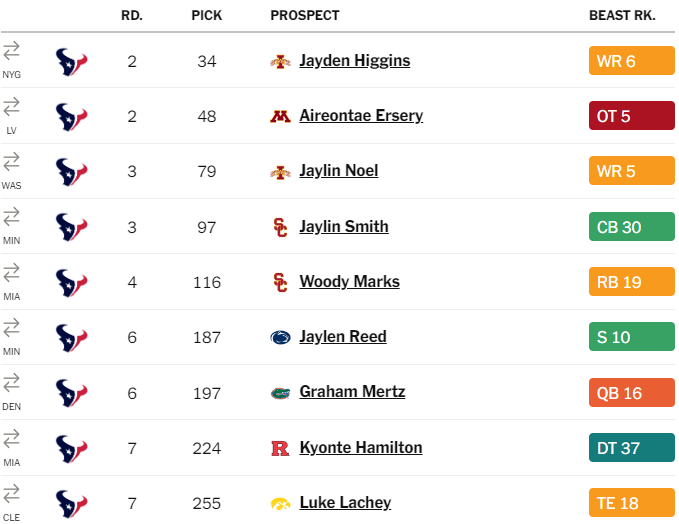Select the teal DT 37 rank badge
Viewport: 679px width, 524px height.
pos(631,447)
